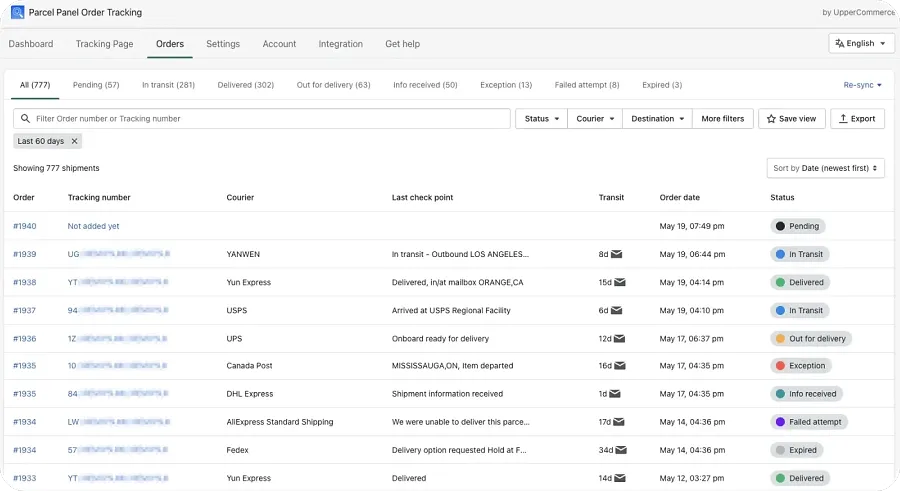
Task: Click the envelope icon in DHL Express row
Action: tap(615, 393)
